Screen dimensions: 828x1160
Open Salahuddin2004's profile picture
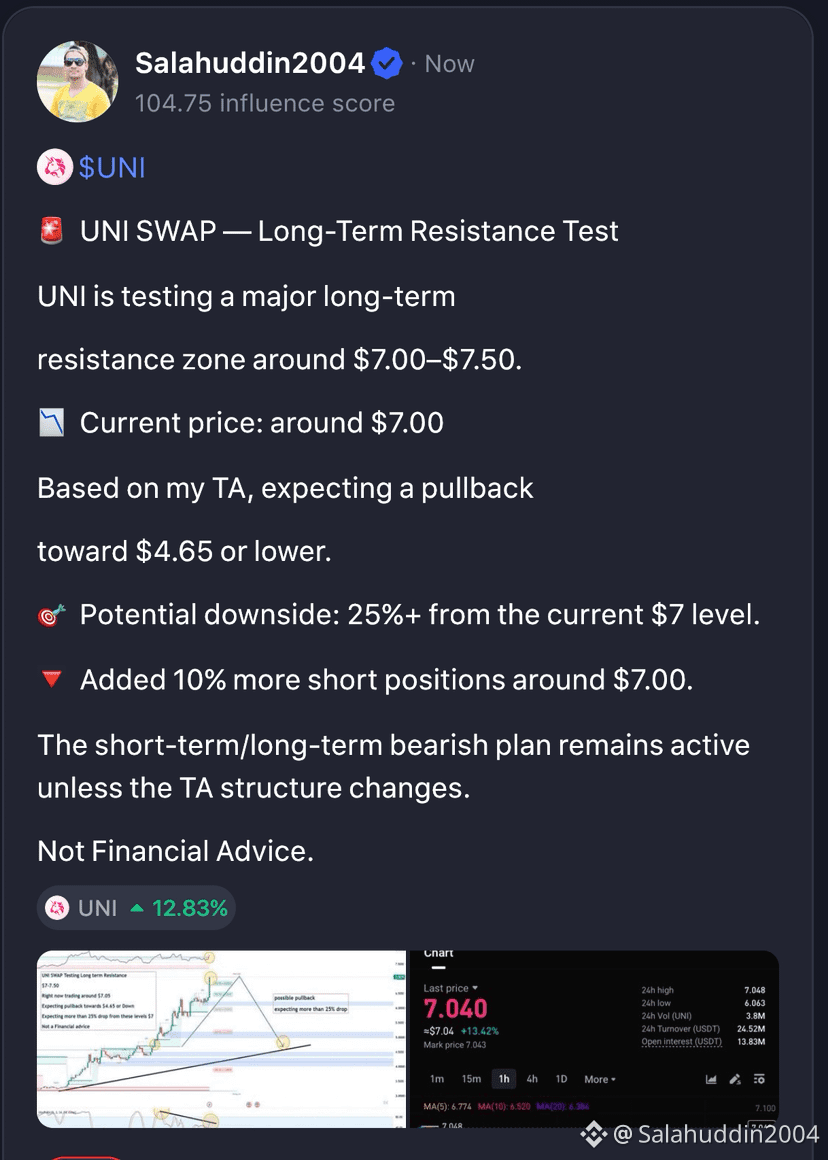(77, 81)
